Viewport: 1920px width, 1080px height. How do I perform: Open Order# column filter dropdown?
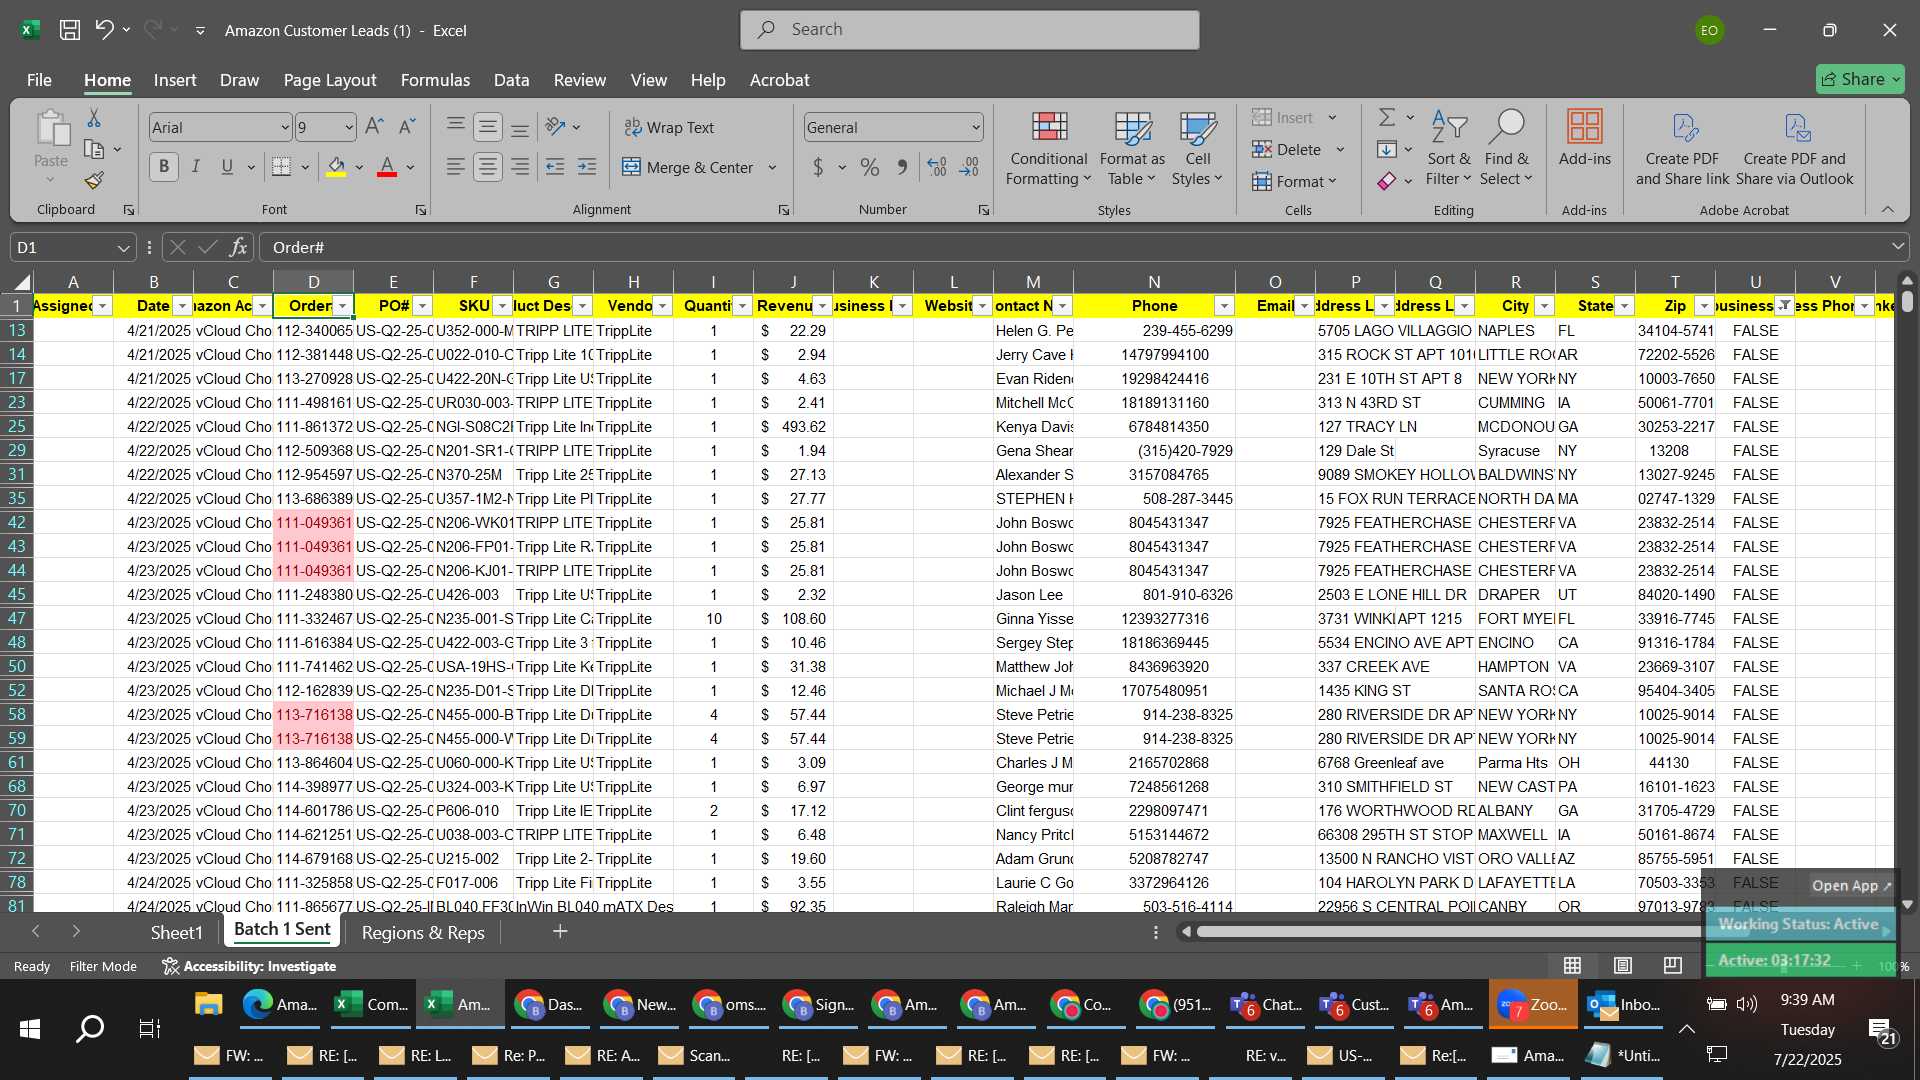(x=343, y=306)
